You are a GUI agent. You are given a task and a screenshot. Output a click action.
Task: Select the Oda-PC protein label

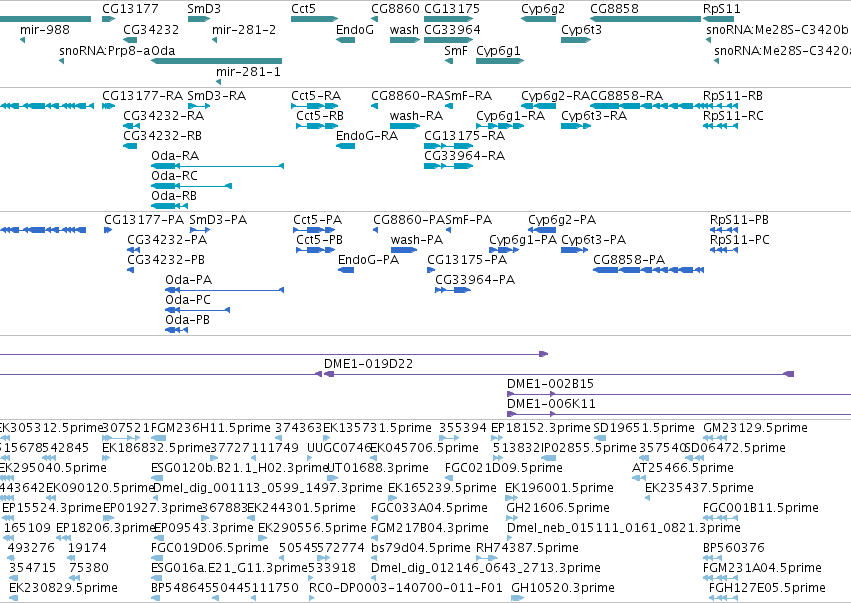(188, 301)
